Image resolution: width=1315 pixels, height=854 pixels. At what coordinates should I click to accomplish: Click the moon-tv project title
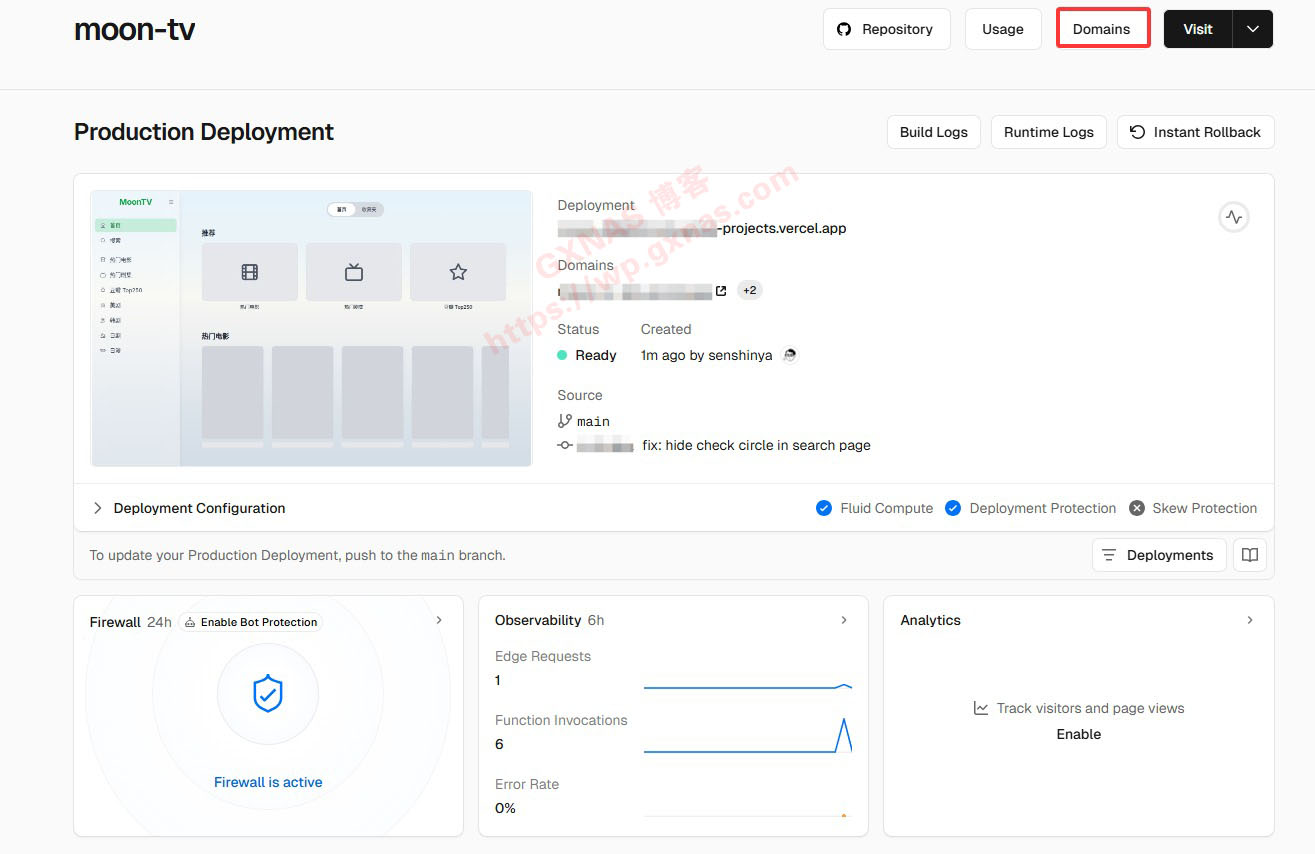point(135,30)
